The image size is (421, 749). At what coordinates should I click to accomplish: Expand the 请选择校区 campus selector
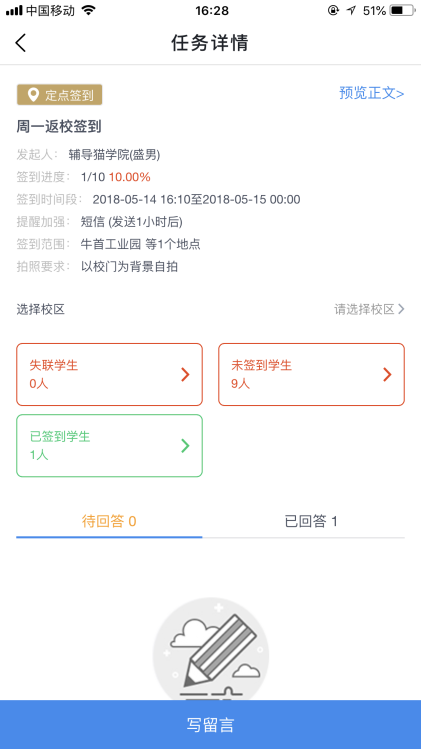[x=369, y=309]
